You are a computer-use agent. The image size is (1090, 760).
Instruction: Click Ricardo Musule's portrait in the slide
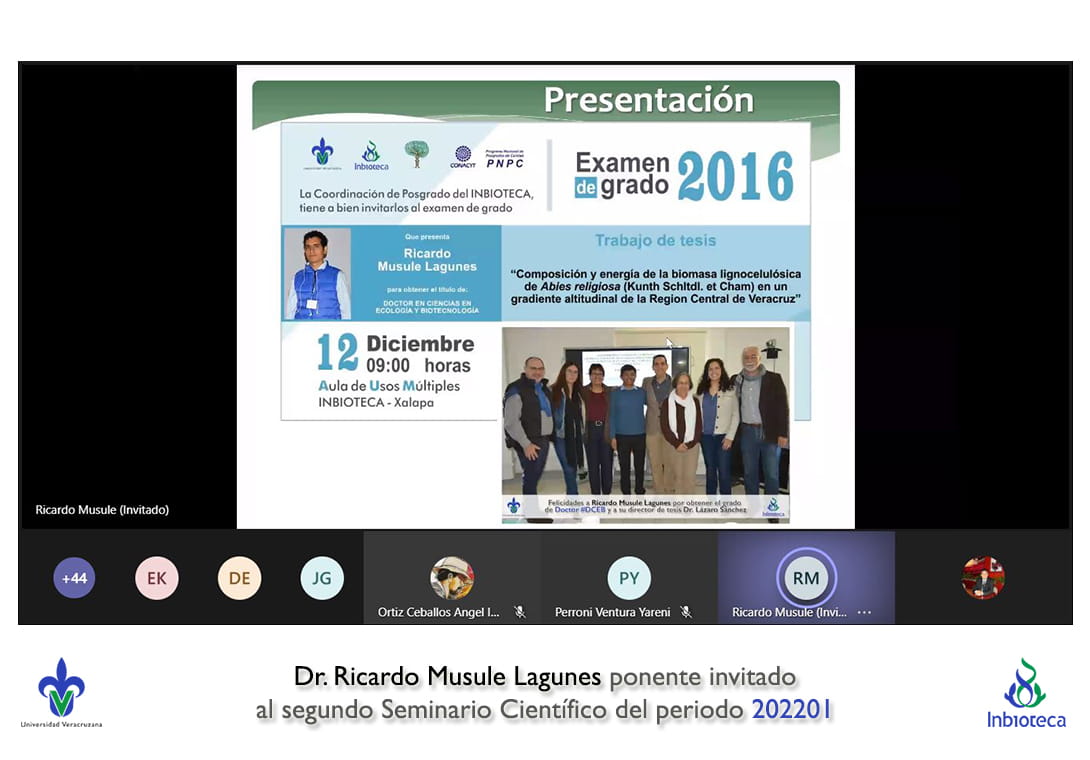point(317,274)
